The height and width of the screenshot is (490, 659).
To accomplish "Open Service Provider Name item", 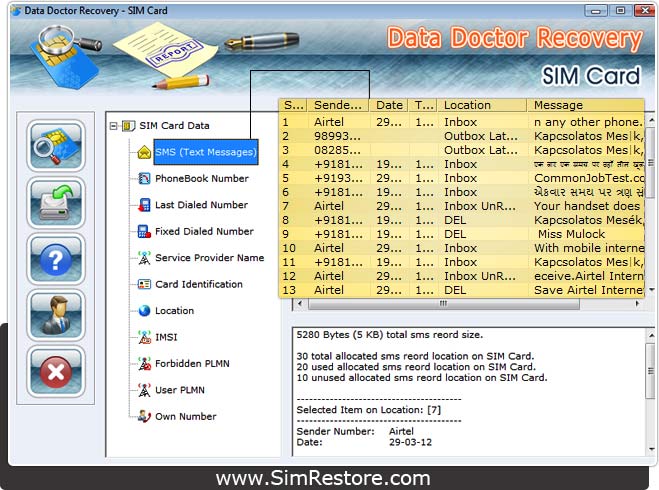I will pyautogui.click(x=209, y=258).
